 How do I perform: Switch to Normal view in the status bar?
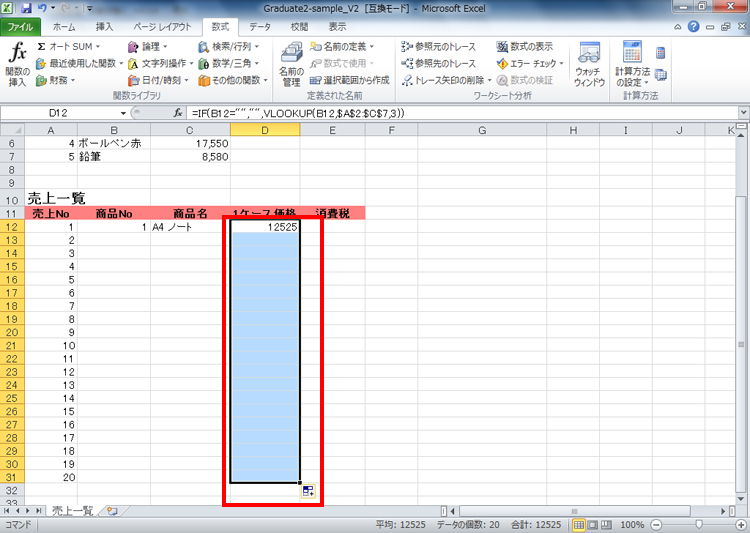click(579, 525)
